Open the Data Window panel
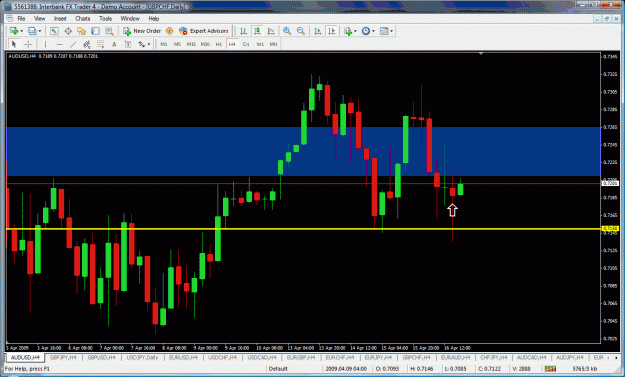Screen dimensions: 625x377 pos(68,31)
